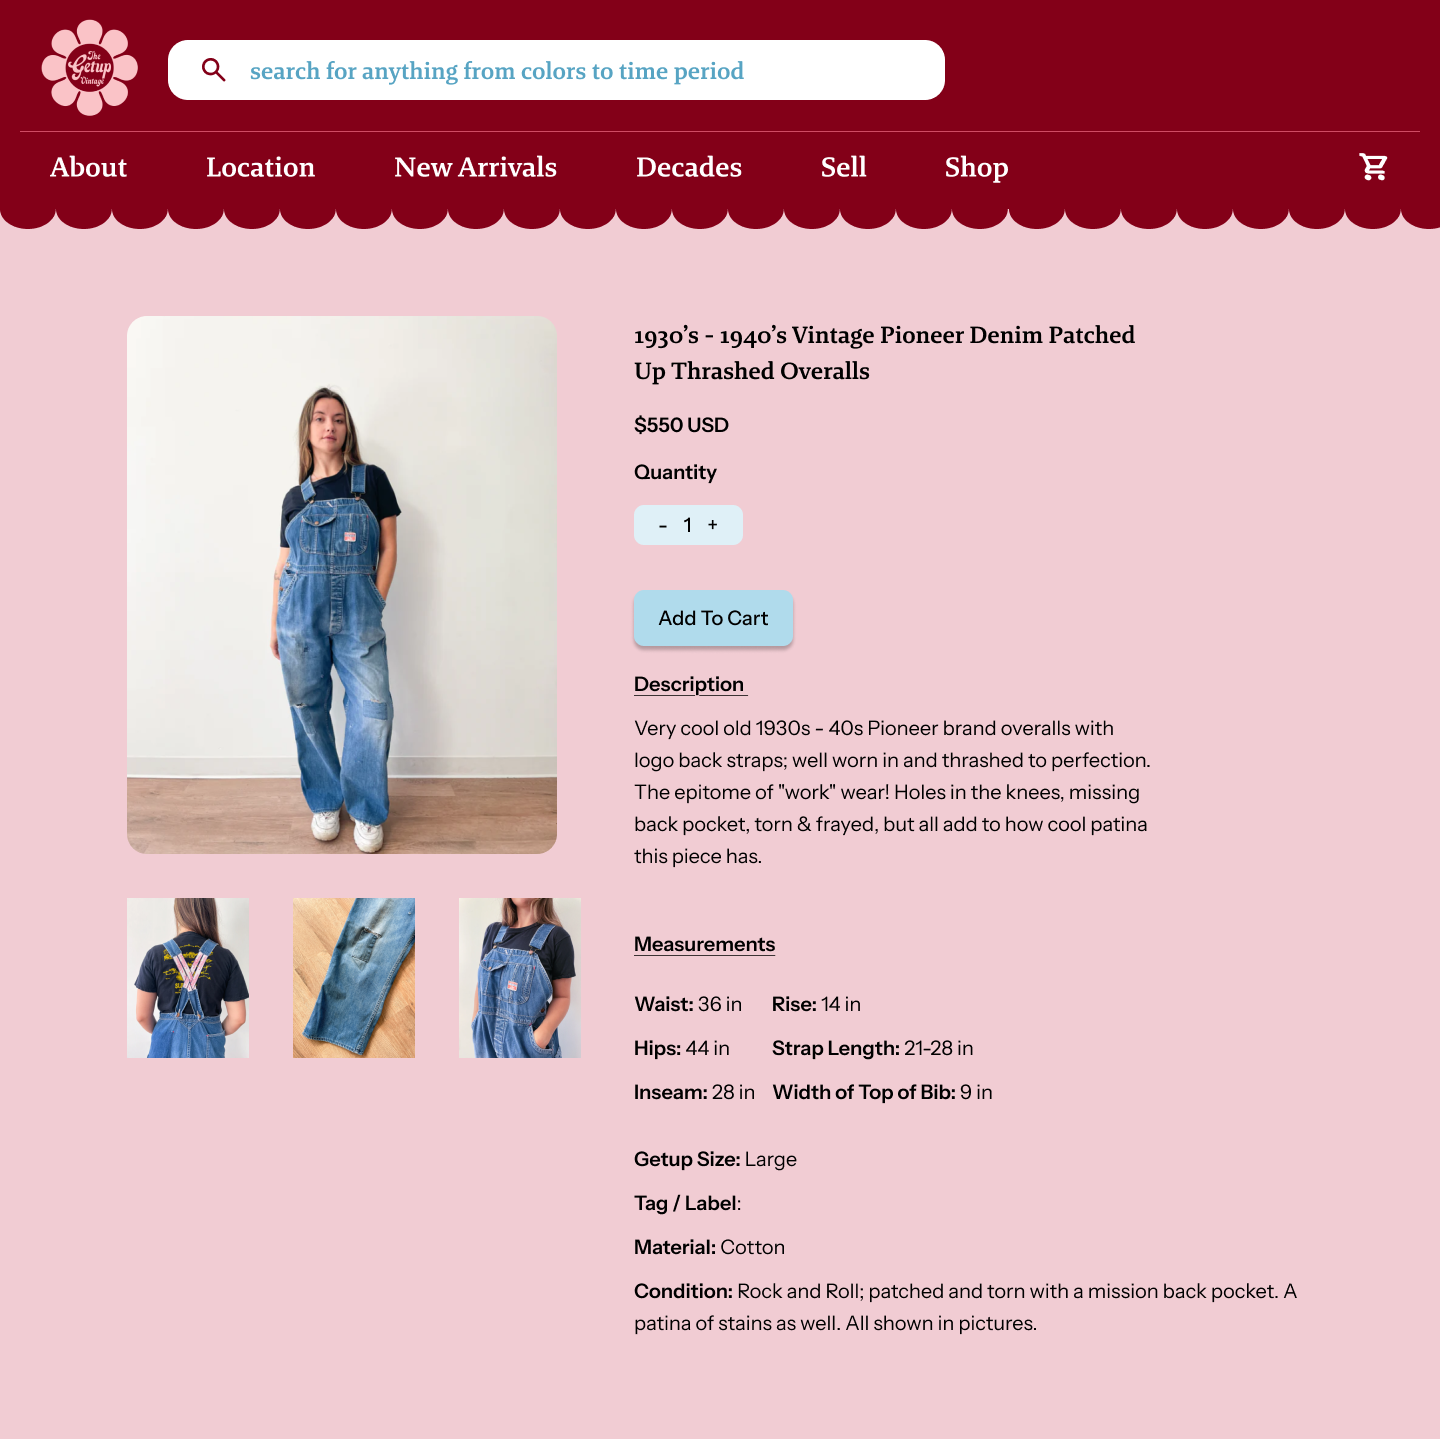Open New Arrivals in navigation

475,167
